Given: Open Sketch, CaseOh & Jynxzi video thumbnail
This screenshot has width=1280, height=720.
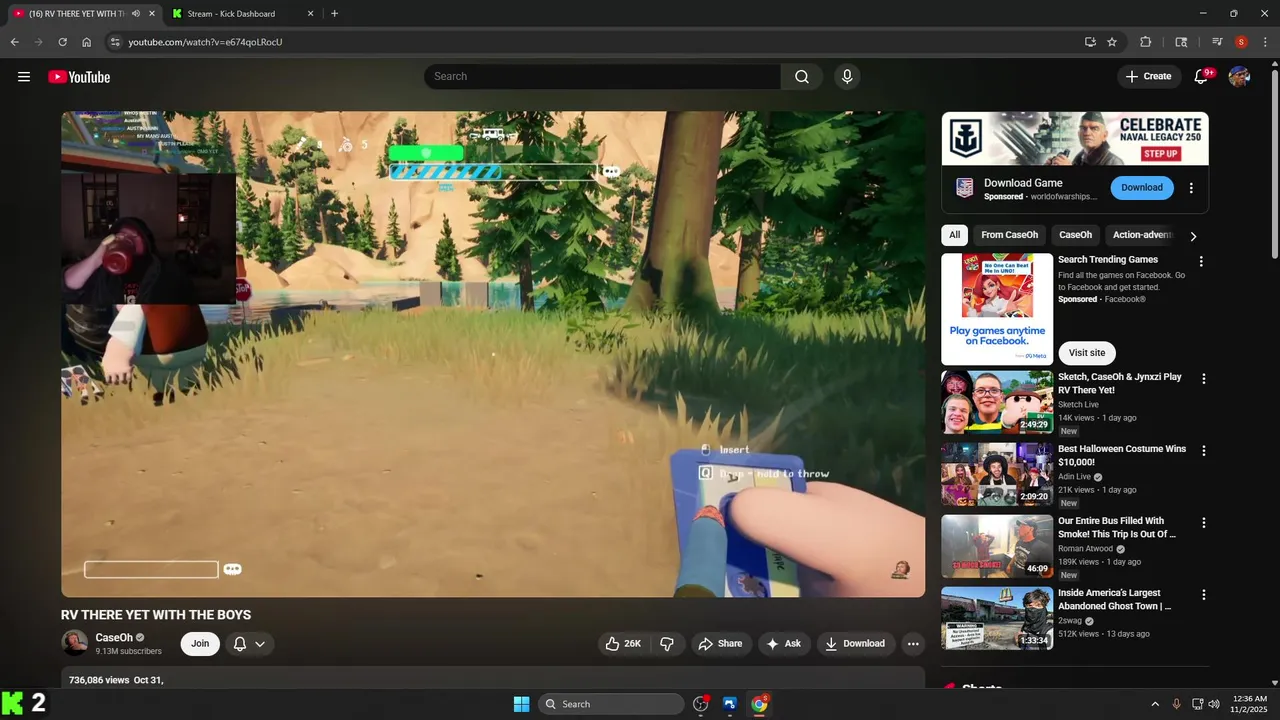Looking at the screenshot, I should coord(997,402).
